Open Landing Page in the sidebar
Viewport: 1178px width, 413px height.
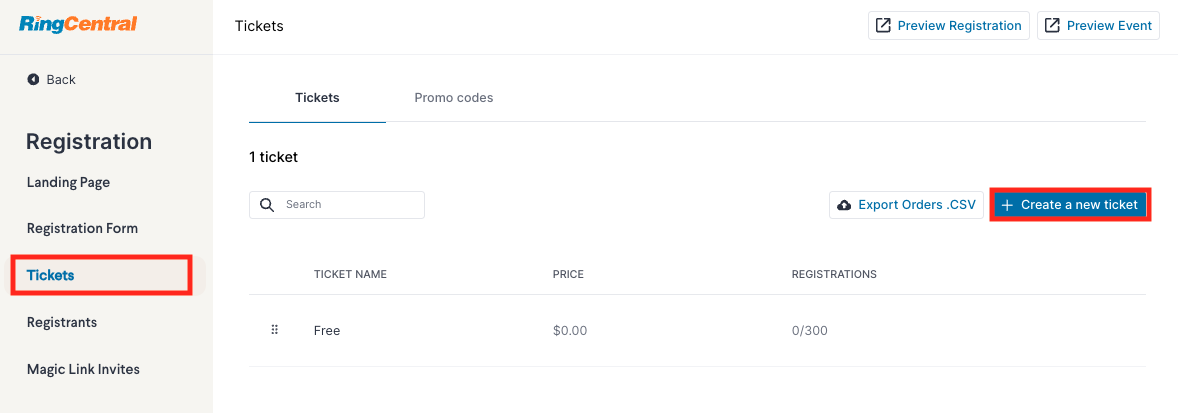(x=69, y=182)
